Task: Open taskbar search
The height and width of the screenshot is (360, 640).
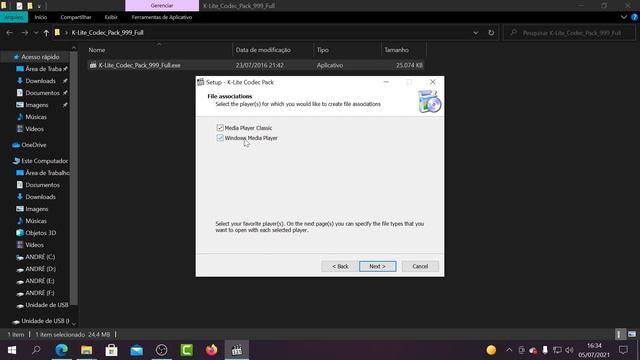Action: pyautogui.click(x=36, y=350)
